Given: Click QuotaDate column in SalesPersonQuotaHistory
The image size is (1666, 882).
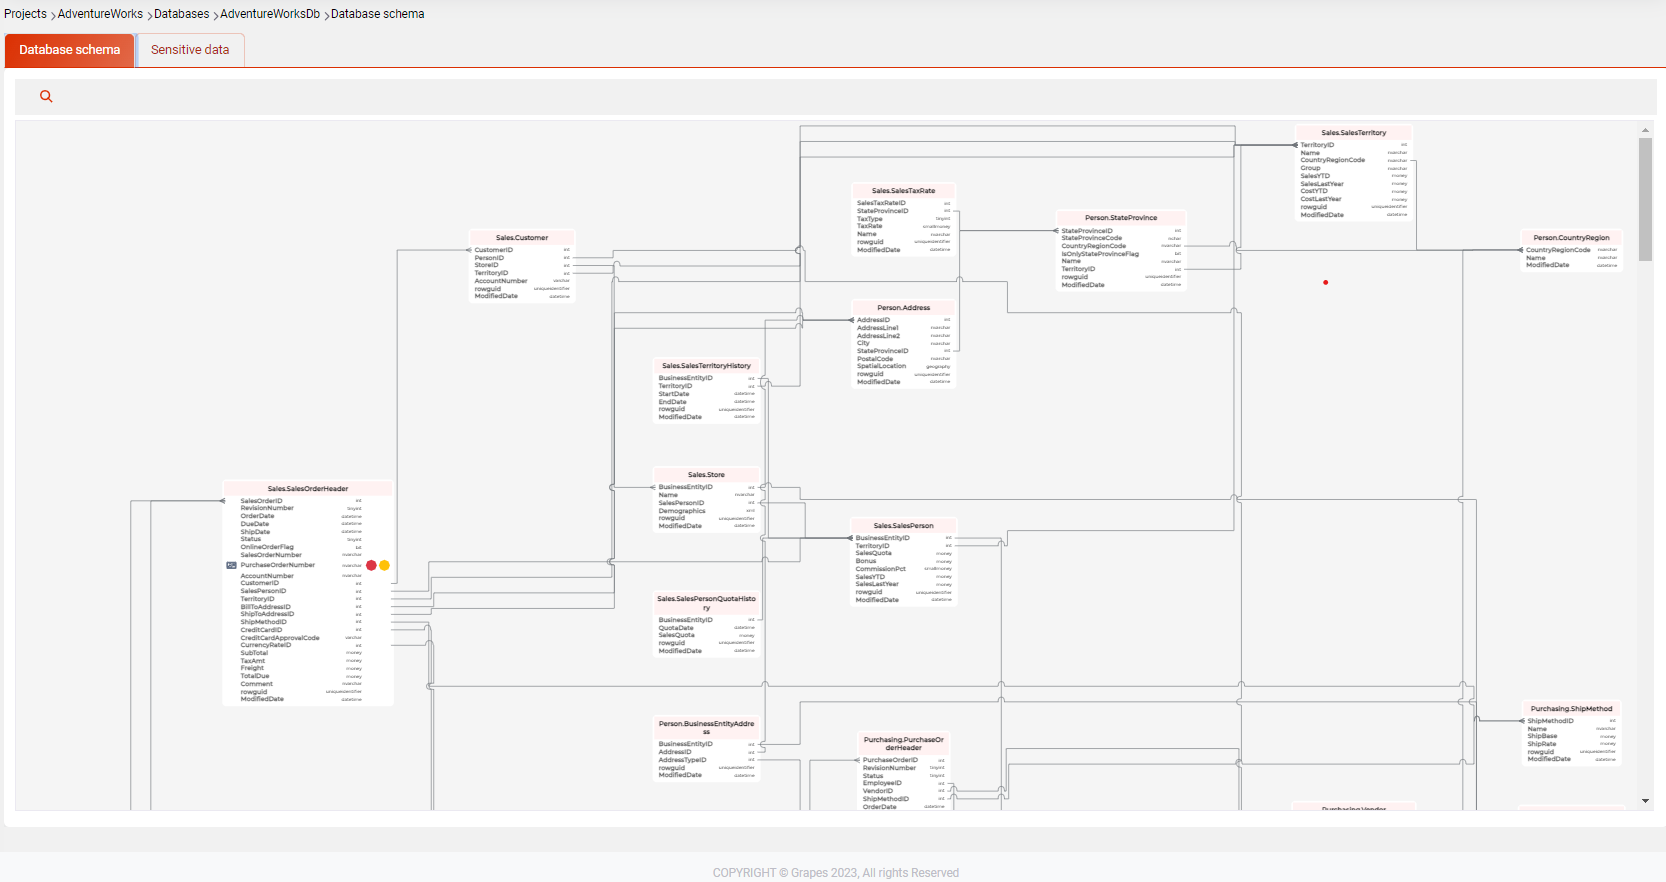Looking at the screenshot, I should point(676,628).
